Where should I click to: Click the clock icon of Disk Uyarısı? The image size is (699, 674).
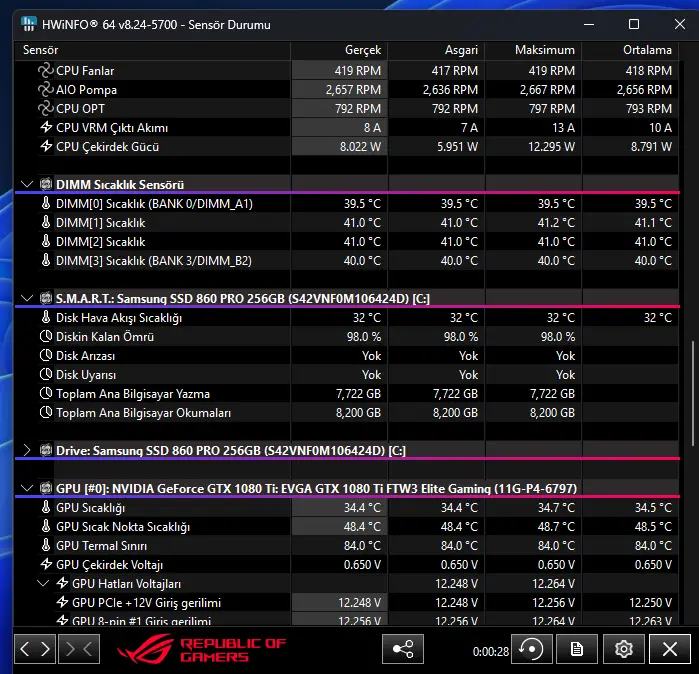click(x=46, y=374)
